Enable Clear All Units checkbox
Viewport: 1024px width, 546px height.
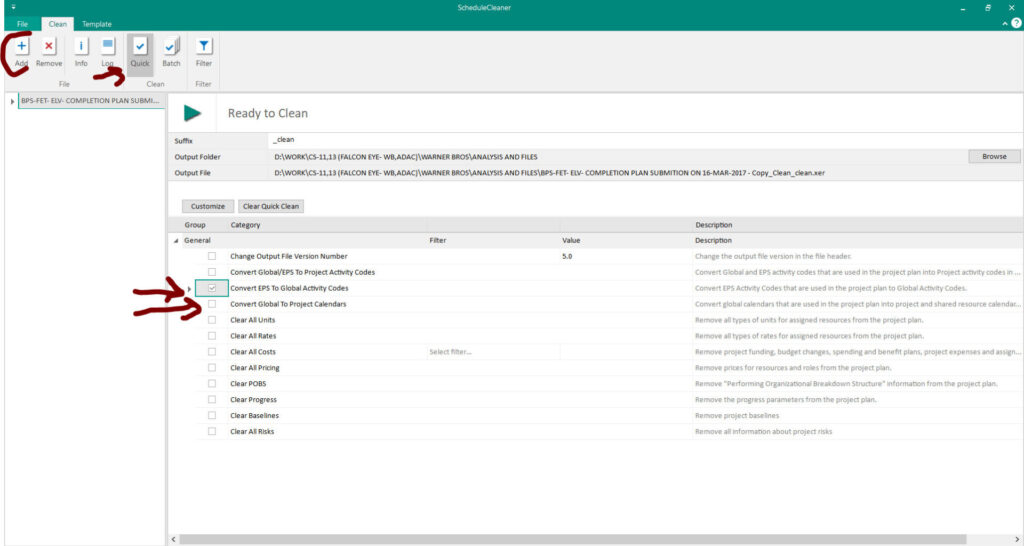coord(212,320)
